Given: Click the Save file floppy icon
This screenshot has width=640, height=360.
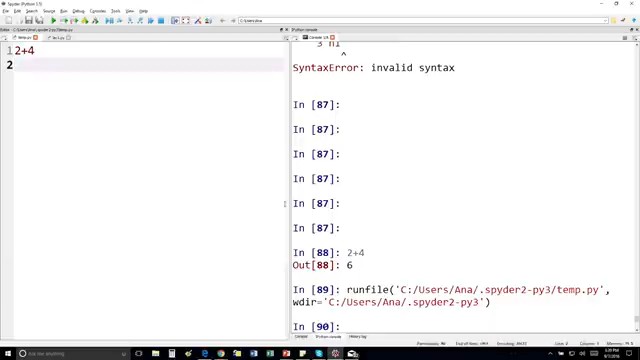Looking at the screenshot, I should 29,20.
